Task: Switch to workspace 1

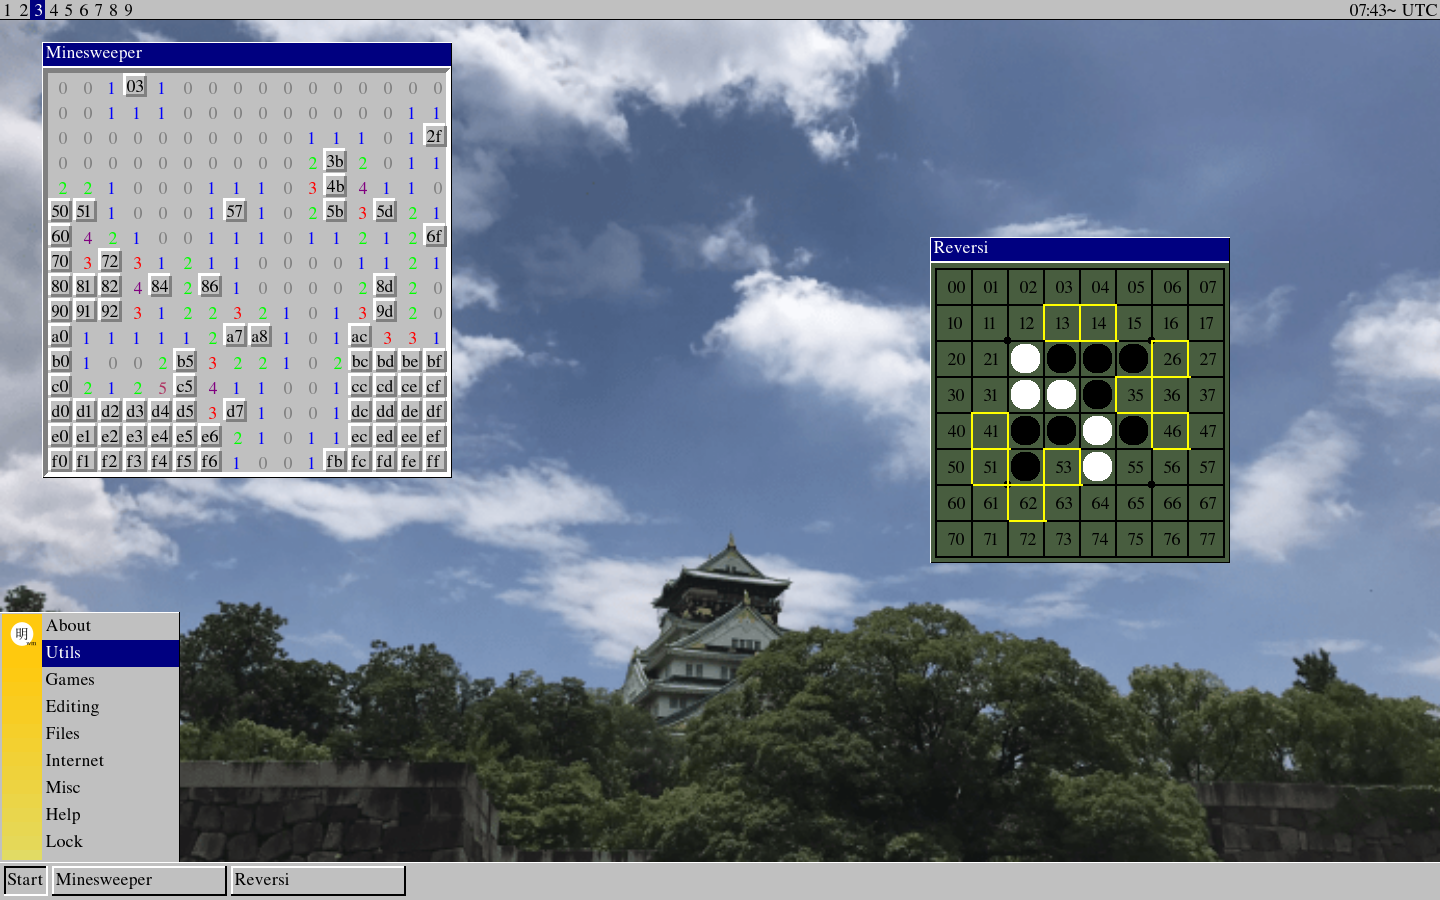Action: point(8,10)
